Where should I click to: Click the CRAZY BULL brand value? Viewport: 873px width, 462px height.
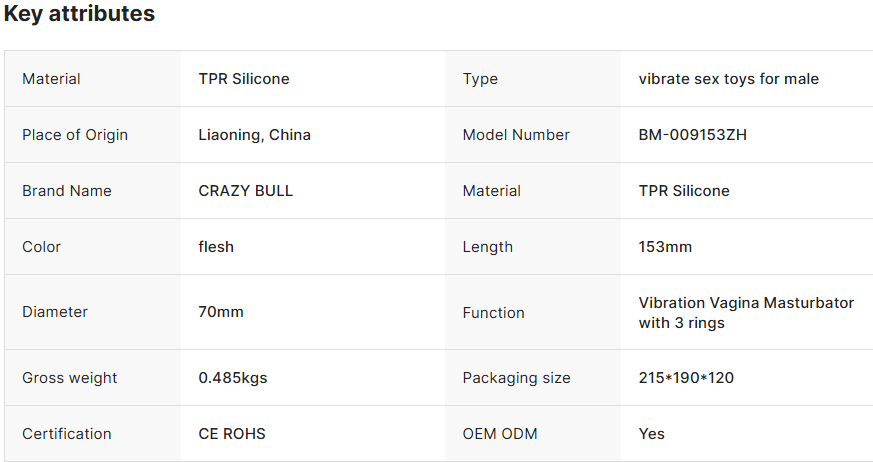click(x=246, y=191)
